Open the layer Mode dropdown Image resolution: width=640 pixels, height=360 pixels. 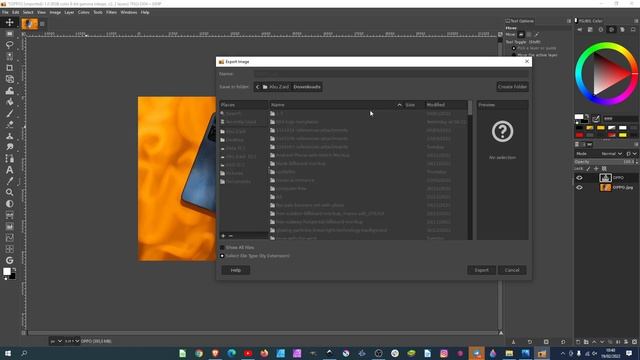611,154
